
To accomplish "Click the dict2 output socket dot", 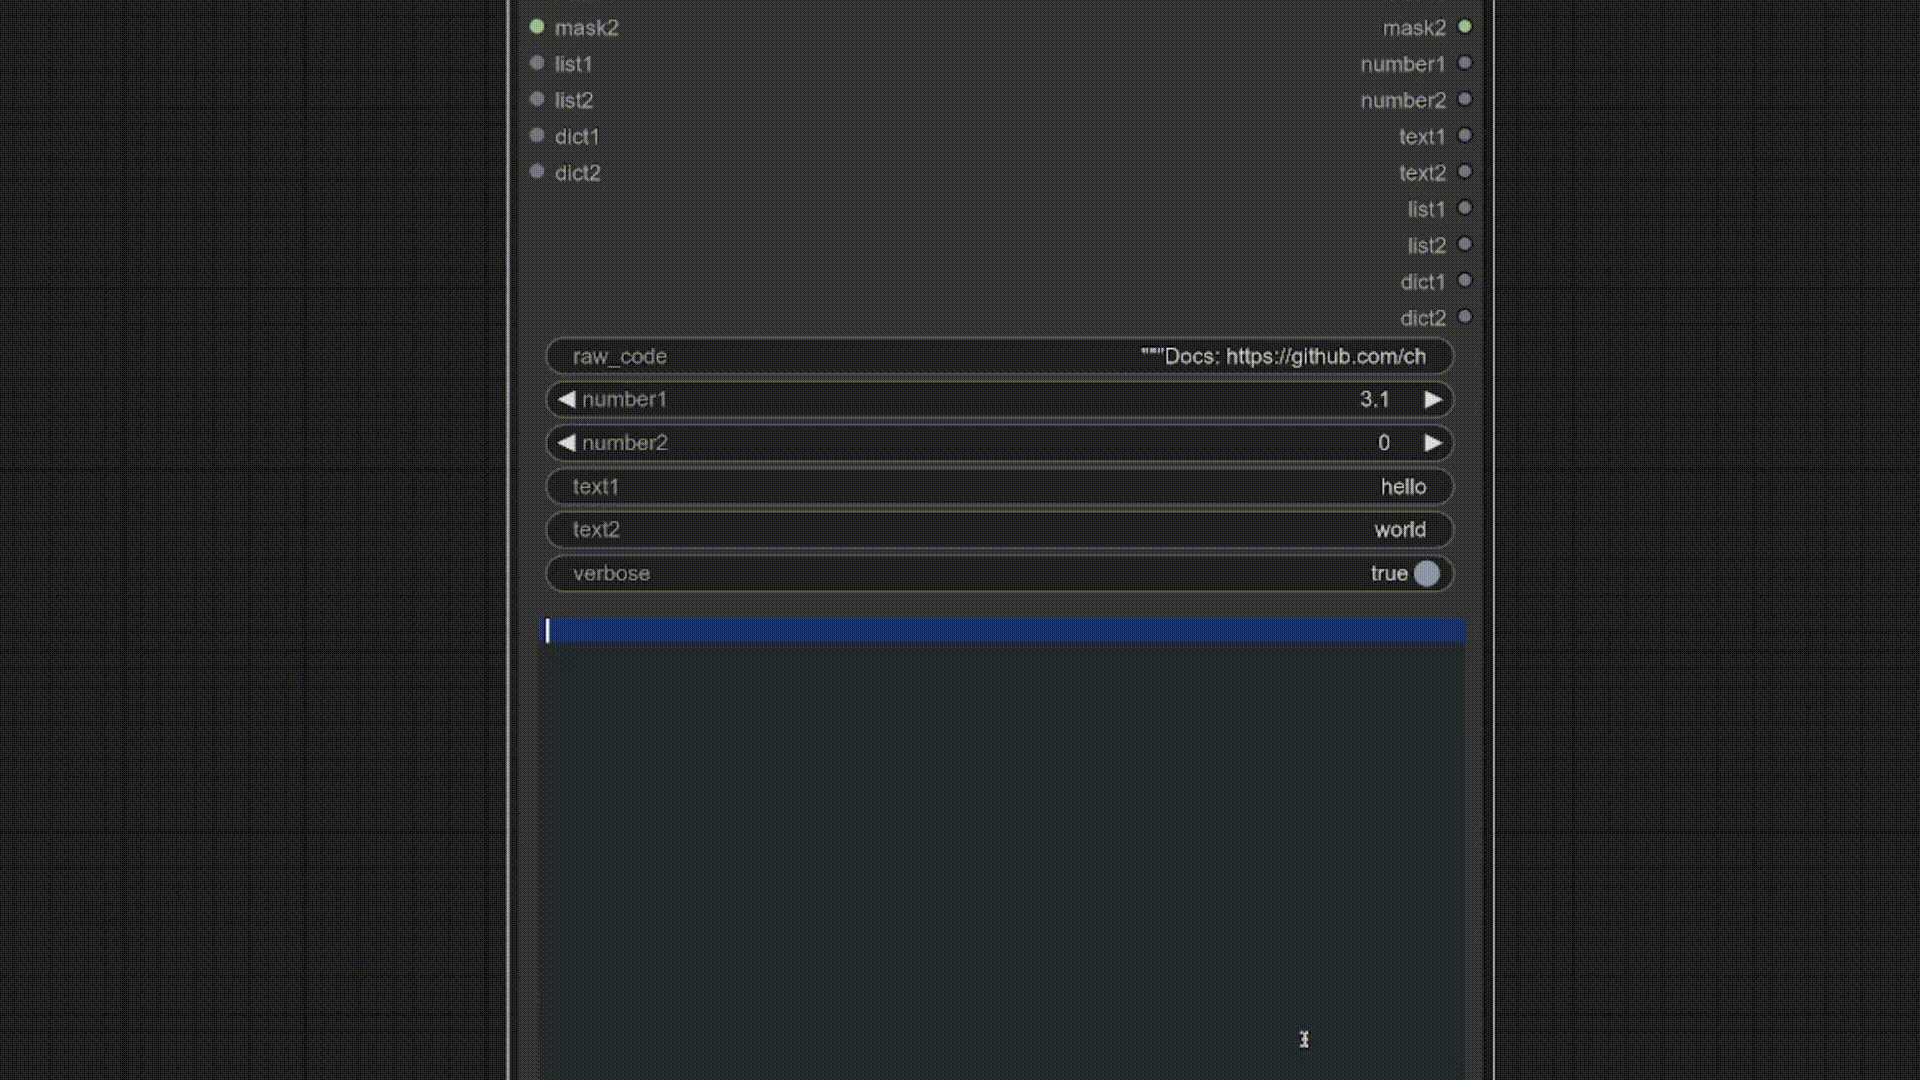I will pyautogui.click(x=1465, y=317).
